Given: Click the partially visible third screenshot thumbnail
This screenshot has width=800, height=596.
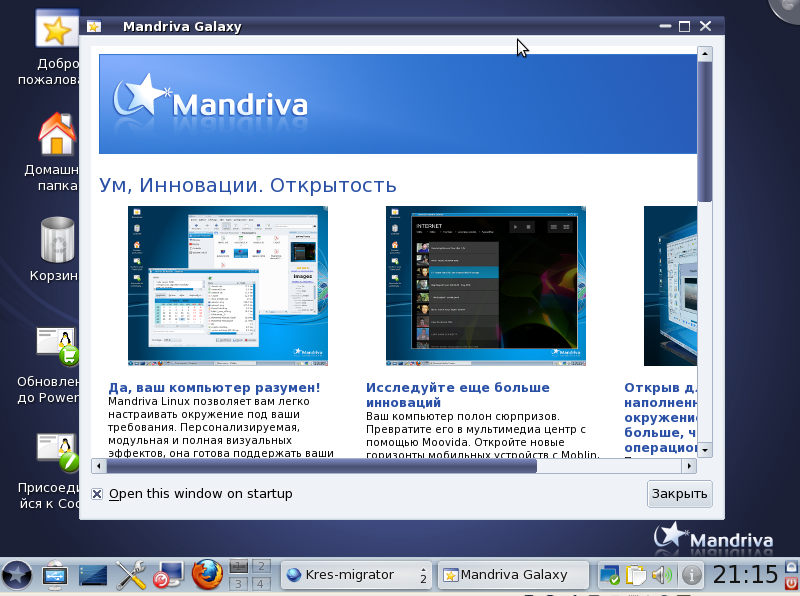Looking at the screenshot, I should point(670,286).
